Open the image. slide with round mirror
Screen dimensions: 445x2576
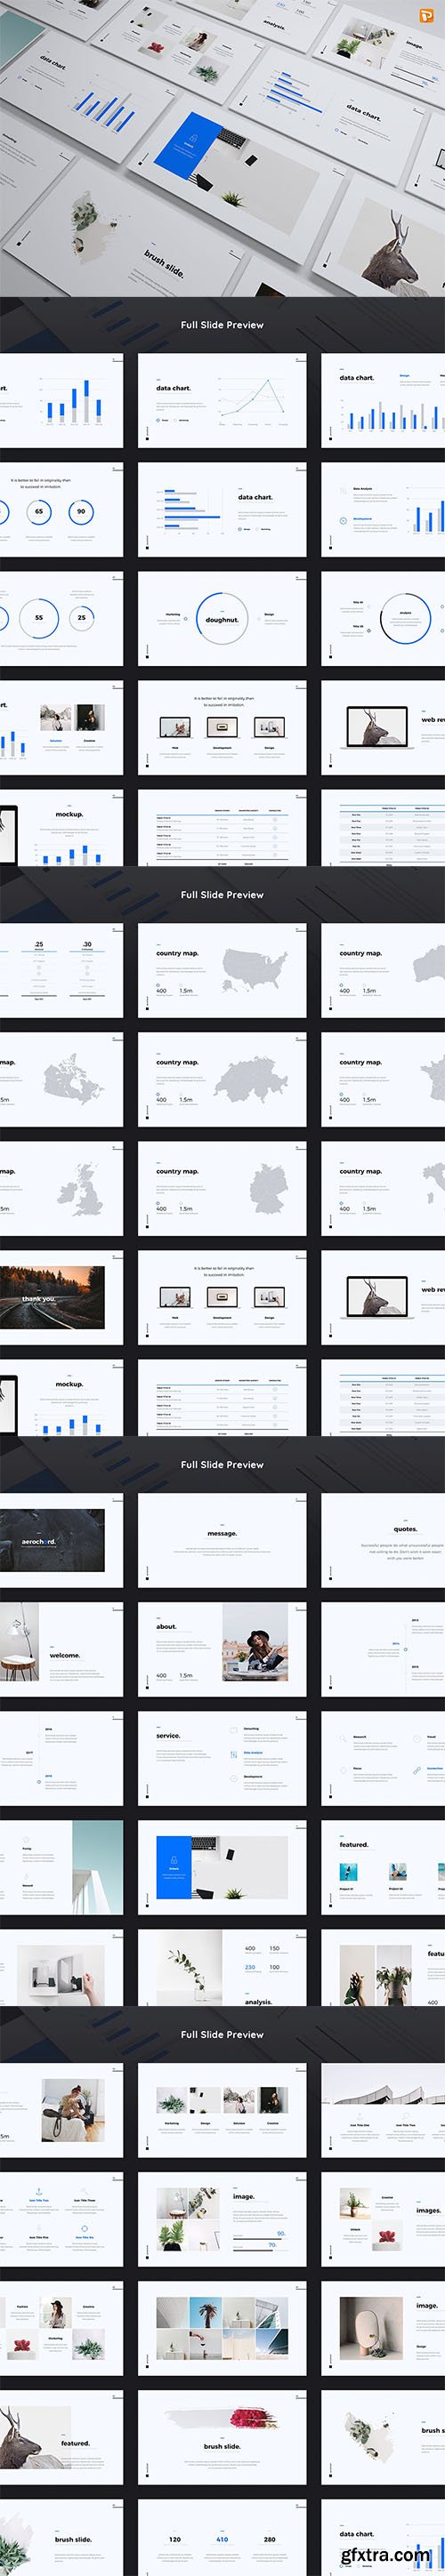tap(383, 2329)
